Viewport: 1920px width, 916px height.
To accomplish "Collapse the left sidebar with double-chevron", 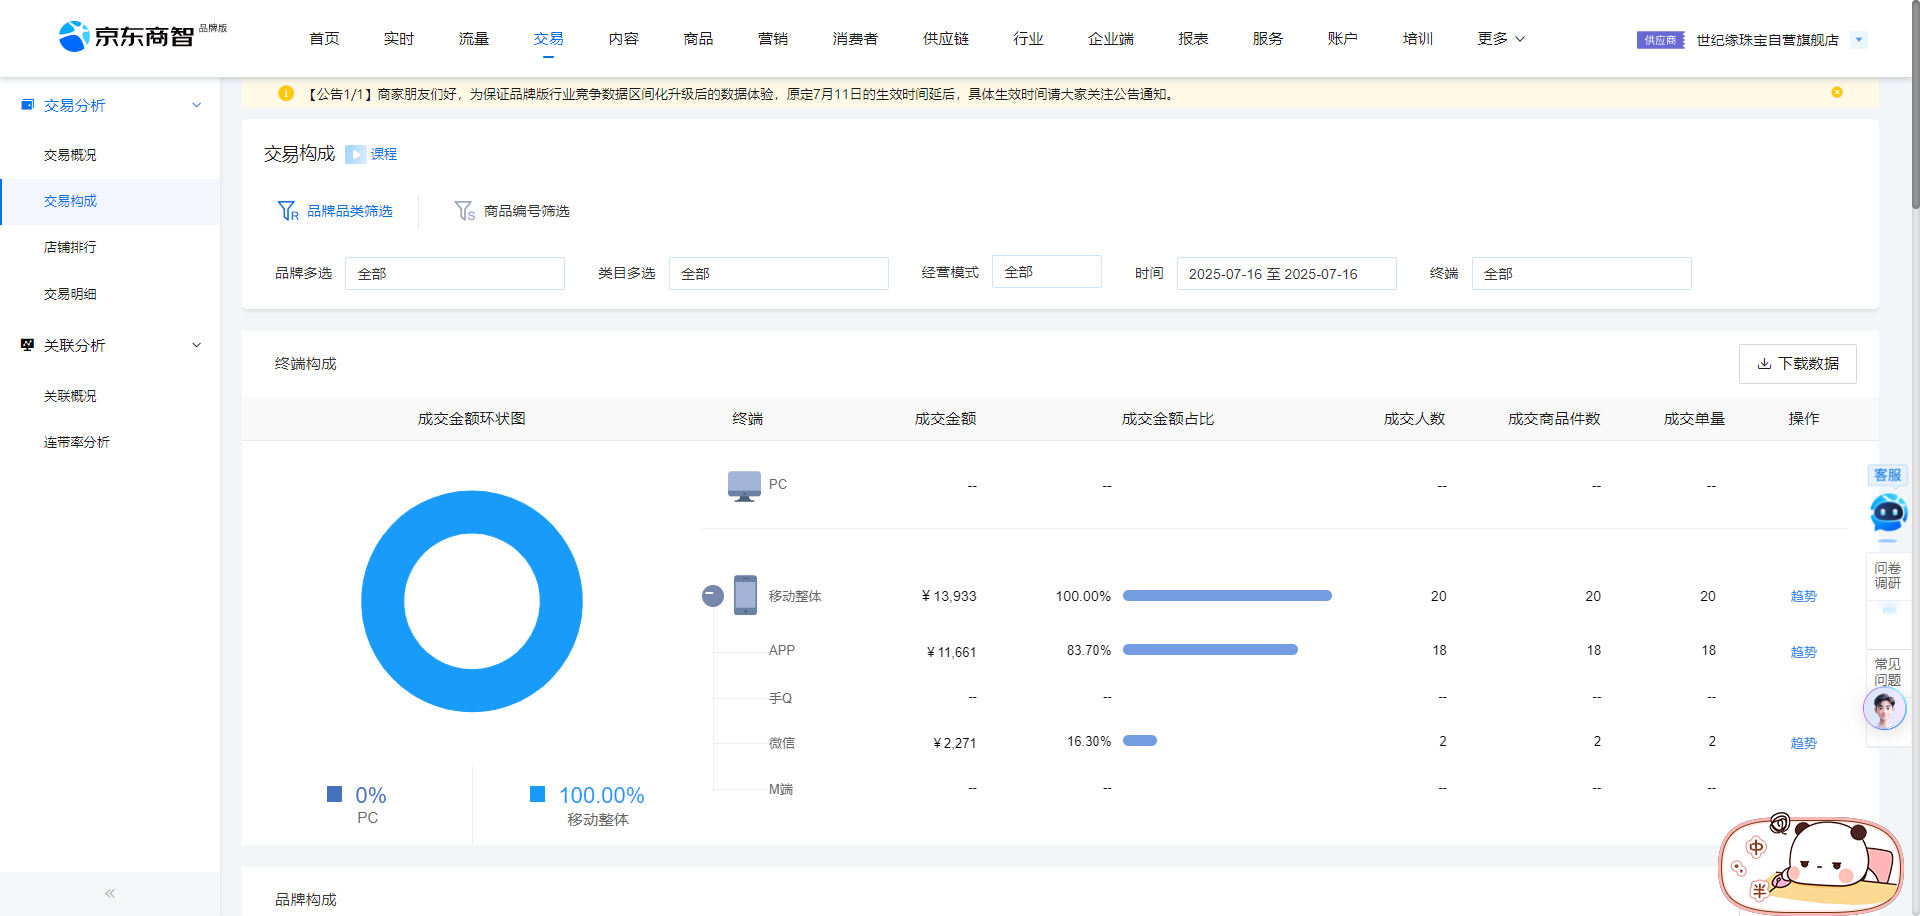I will click(x=110, y=893).
